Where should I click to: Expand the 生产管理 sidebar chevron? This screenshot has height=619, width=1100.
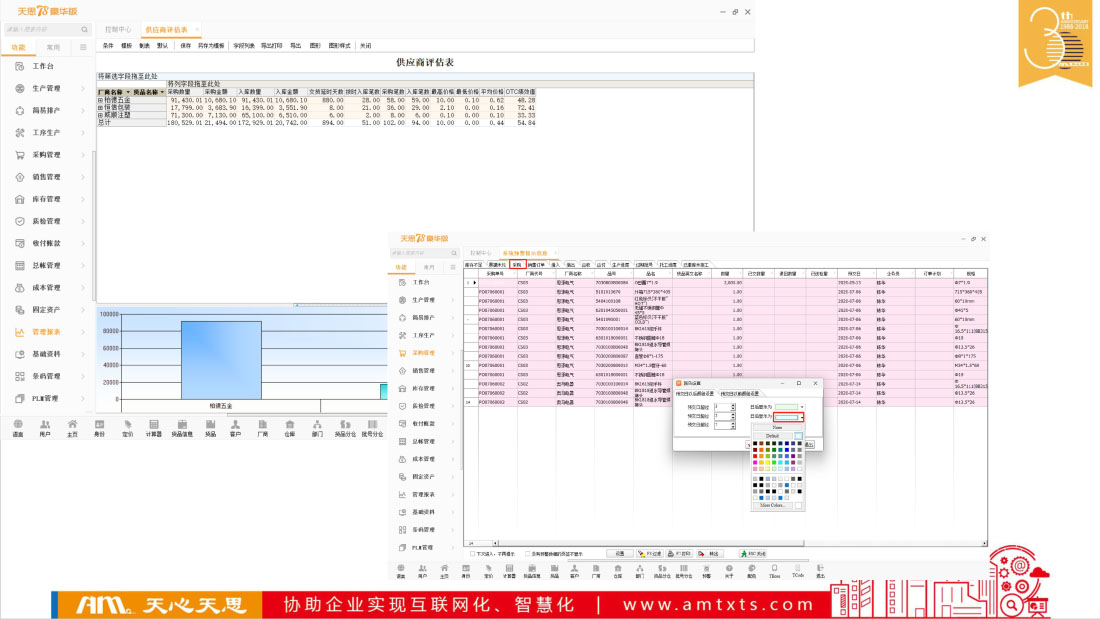tap(83, 89)
